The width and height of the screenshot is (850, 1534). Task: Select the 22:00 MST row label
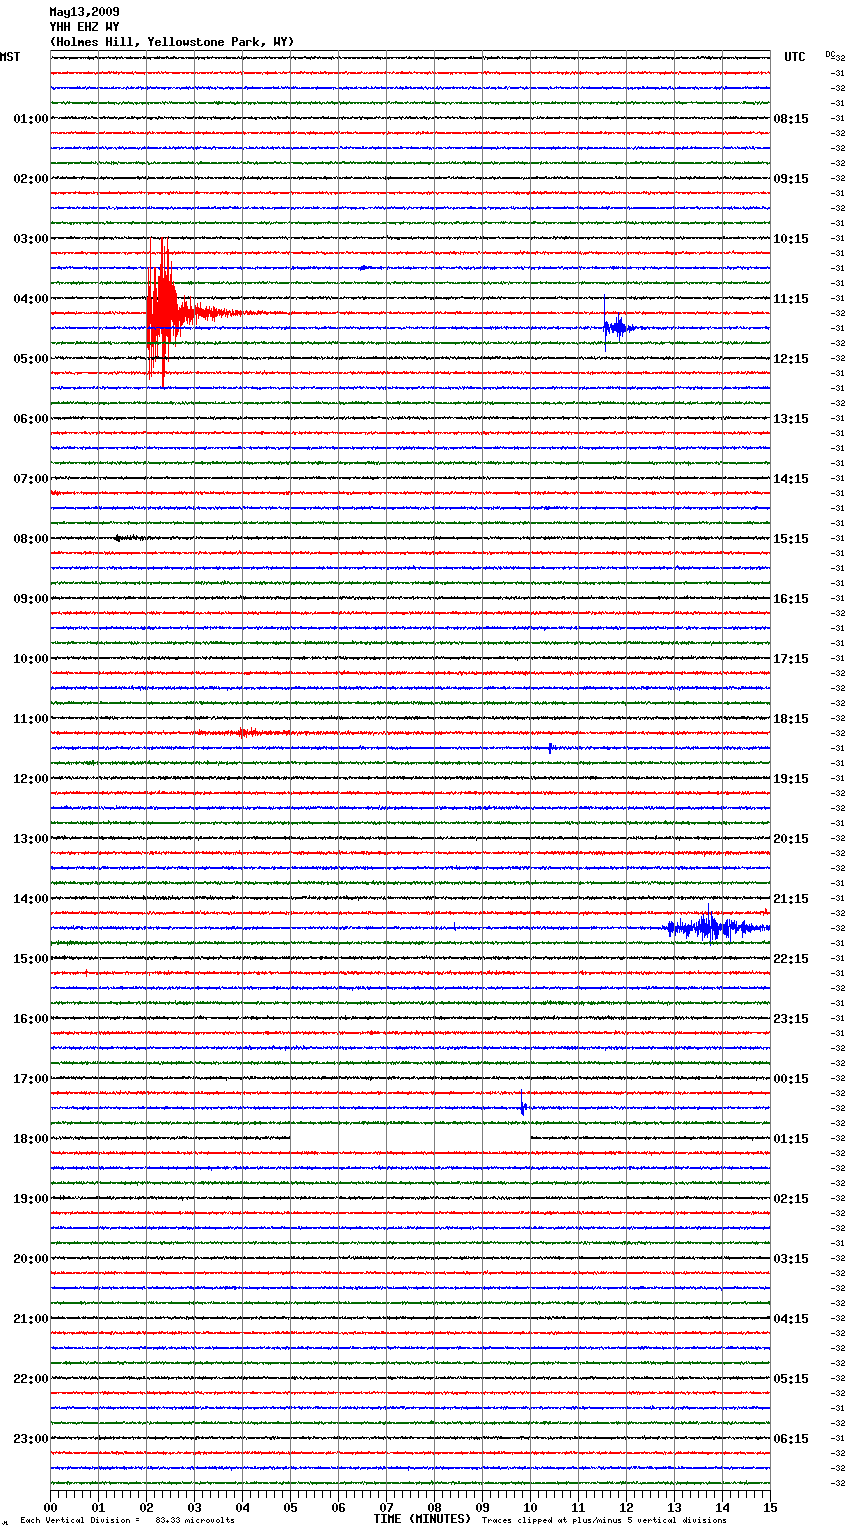tap(31, 1379)
